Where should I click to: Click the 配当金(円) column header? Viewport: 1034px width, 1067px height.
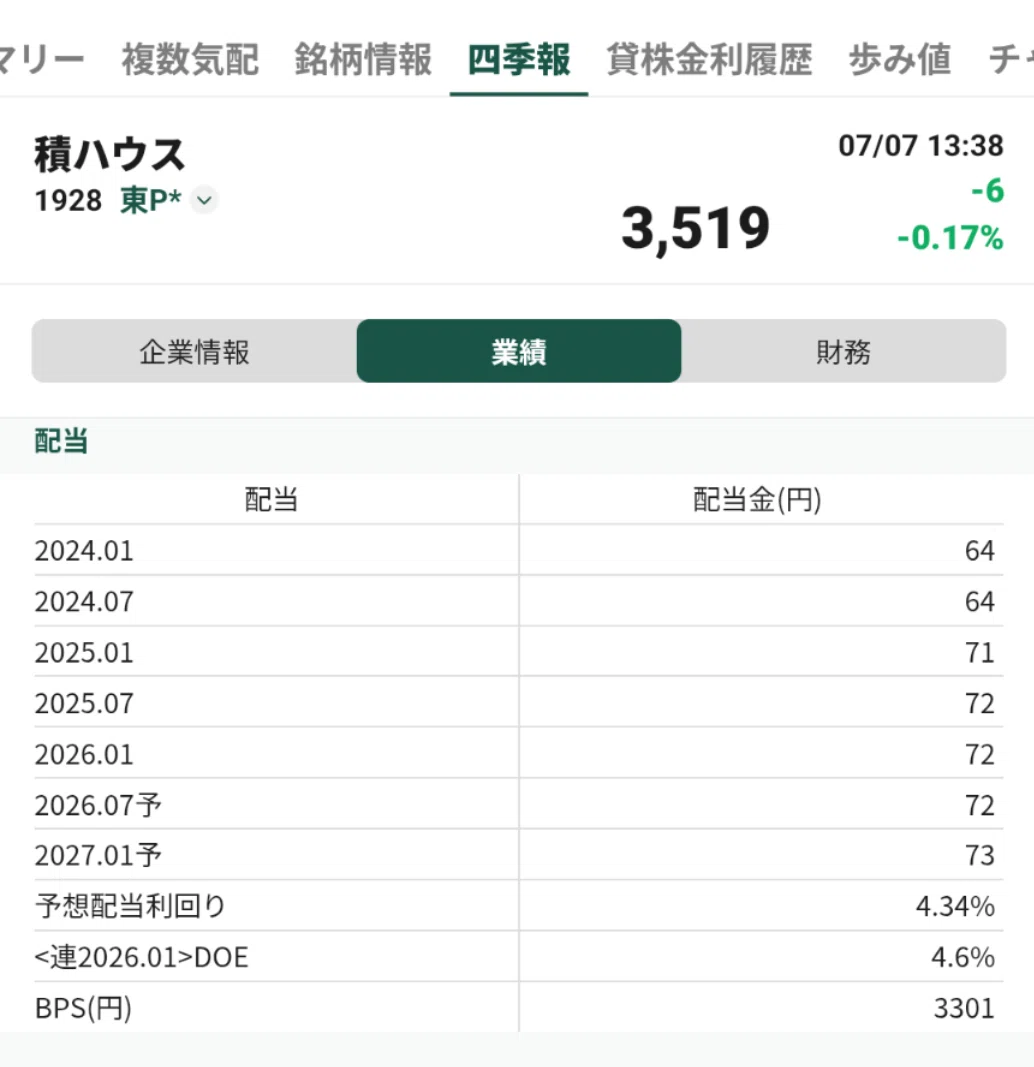(757, 499)
